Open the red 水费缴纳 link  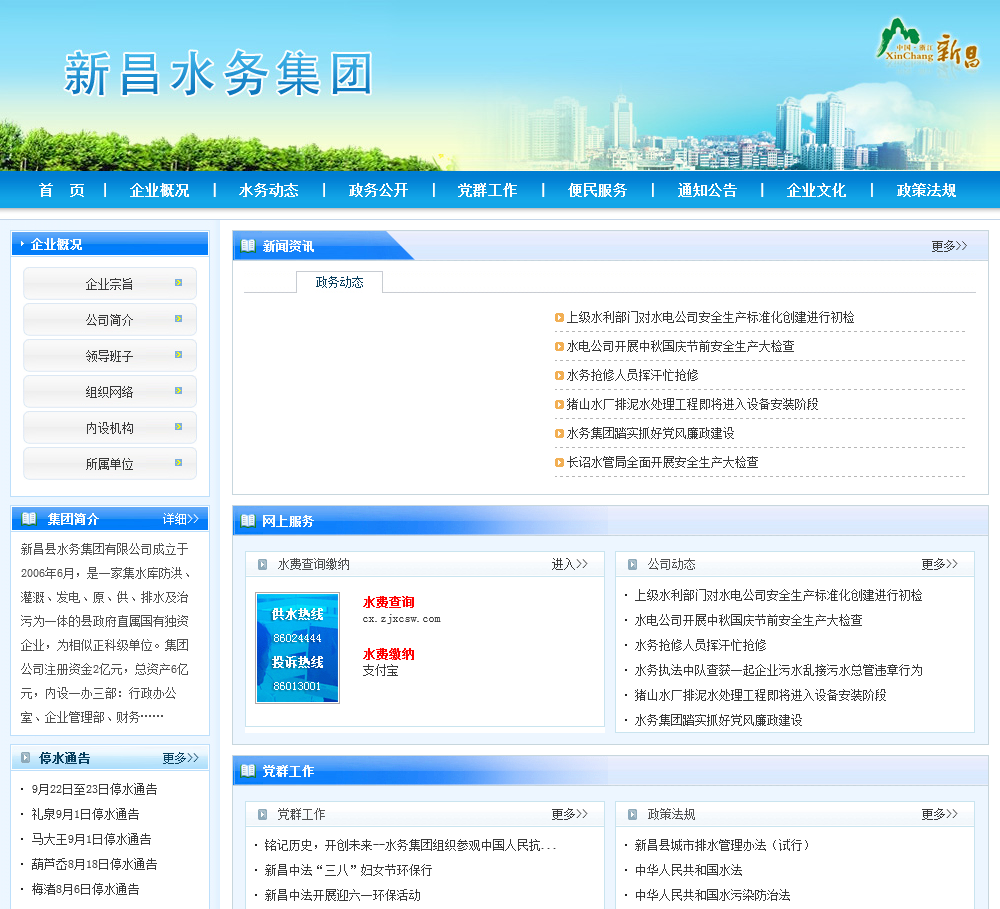click(x=388, y=654)
